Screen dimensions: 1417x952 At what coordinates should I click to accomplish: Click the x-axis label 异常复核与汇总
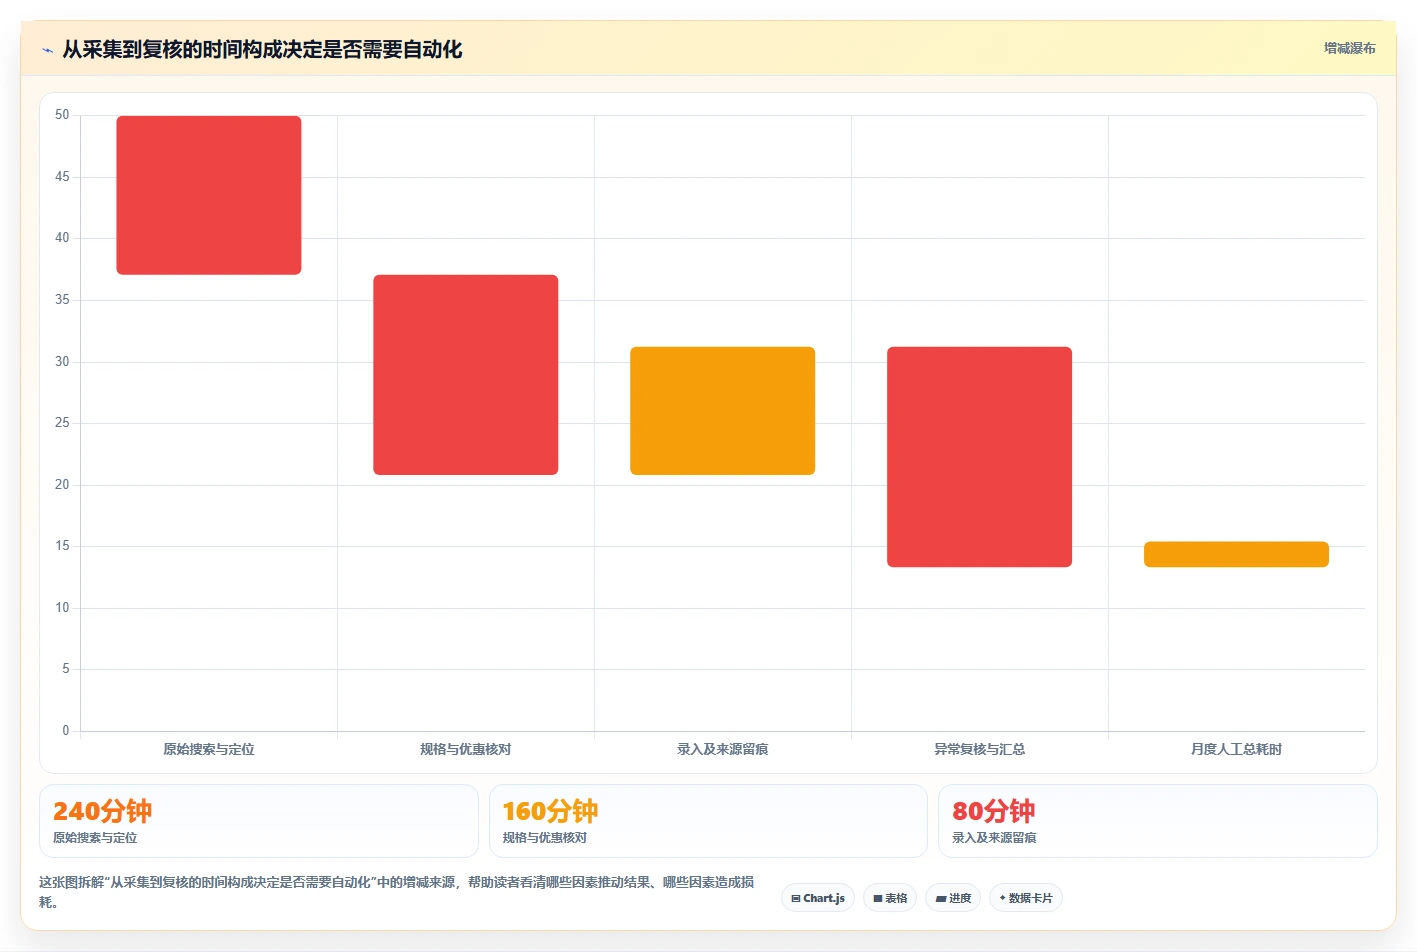click(x=980, y=749)
